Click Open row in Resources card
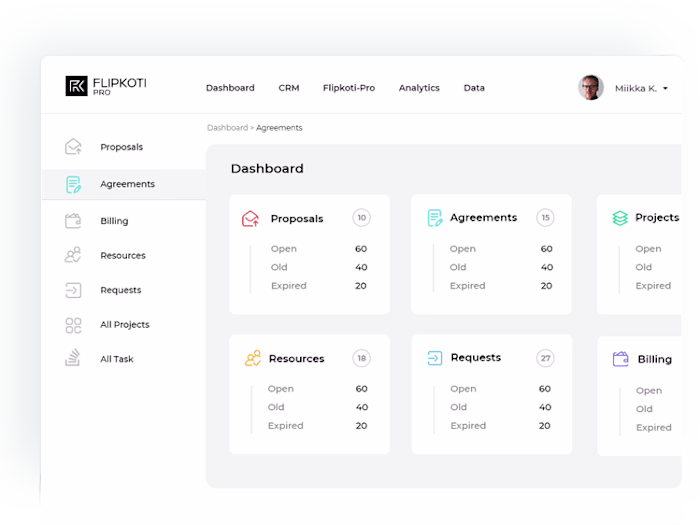The image size is (700, 525). [317, 389]
